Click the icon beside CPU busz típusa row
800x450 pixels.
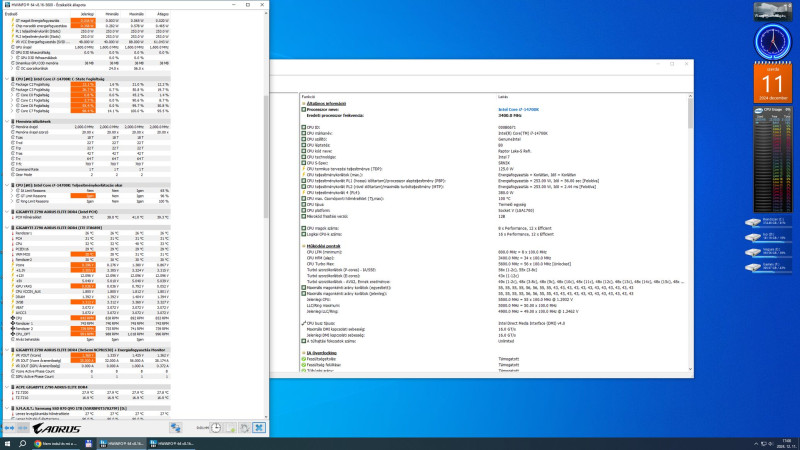click(x=304, y=323)
